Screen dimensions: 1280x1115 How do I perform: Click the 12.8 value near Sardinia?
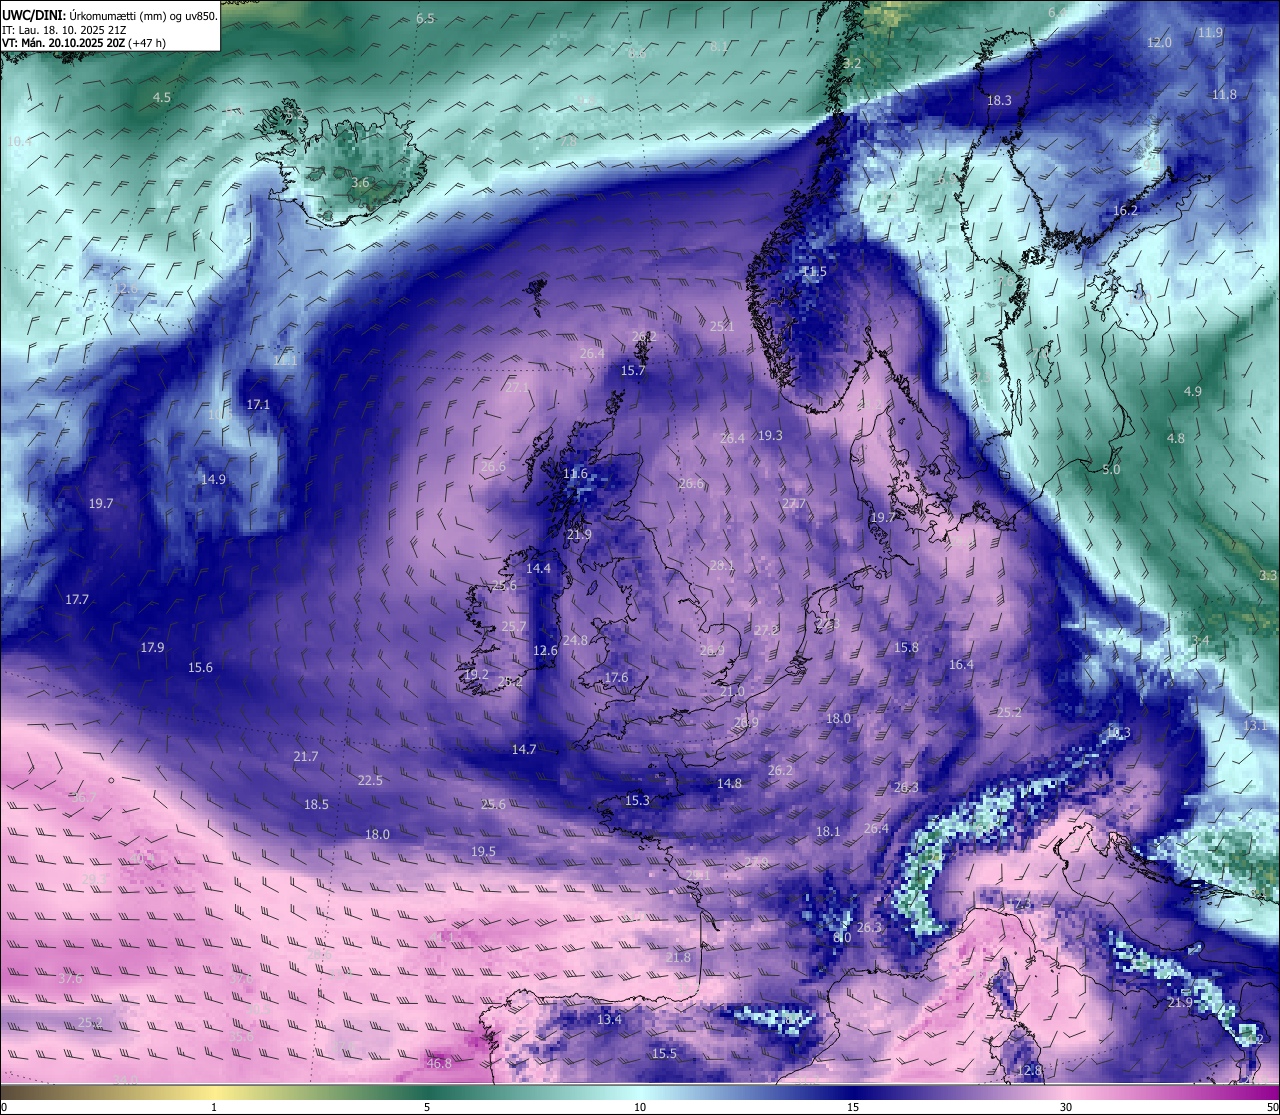[1028, 1070]
